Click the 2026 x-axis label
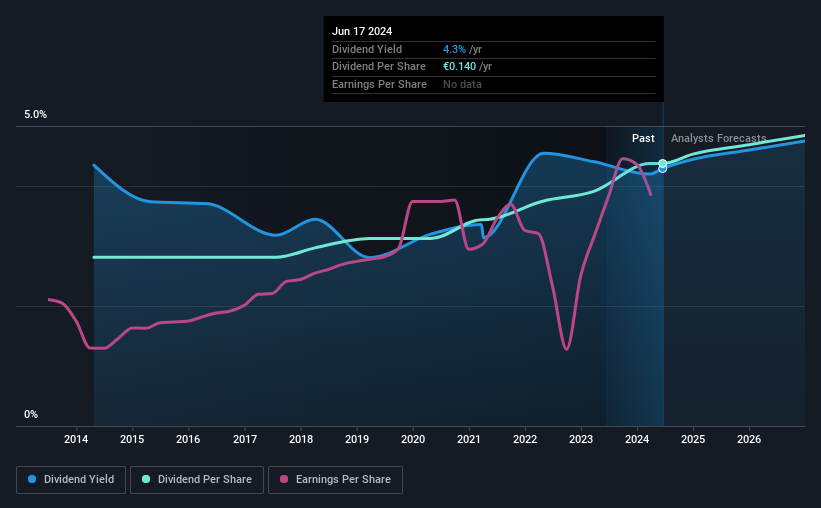Viewport: 821px width, 508px height. (749, 439)
